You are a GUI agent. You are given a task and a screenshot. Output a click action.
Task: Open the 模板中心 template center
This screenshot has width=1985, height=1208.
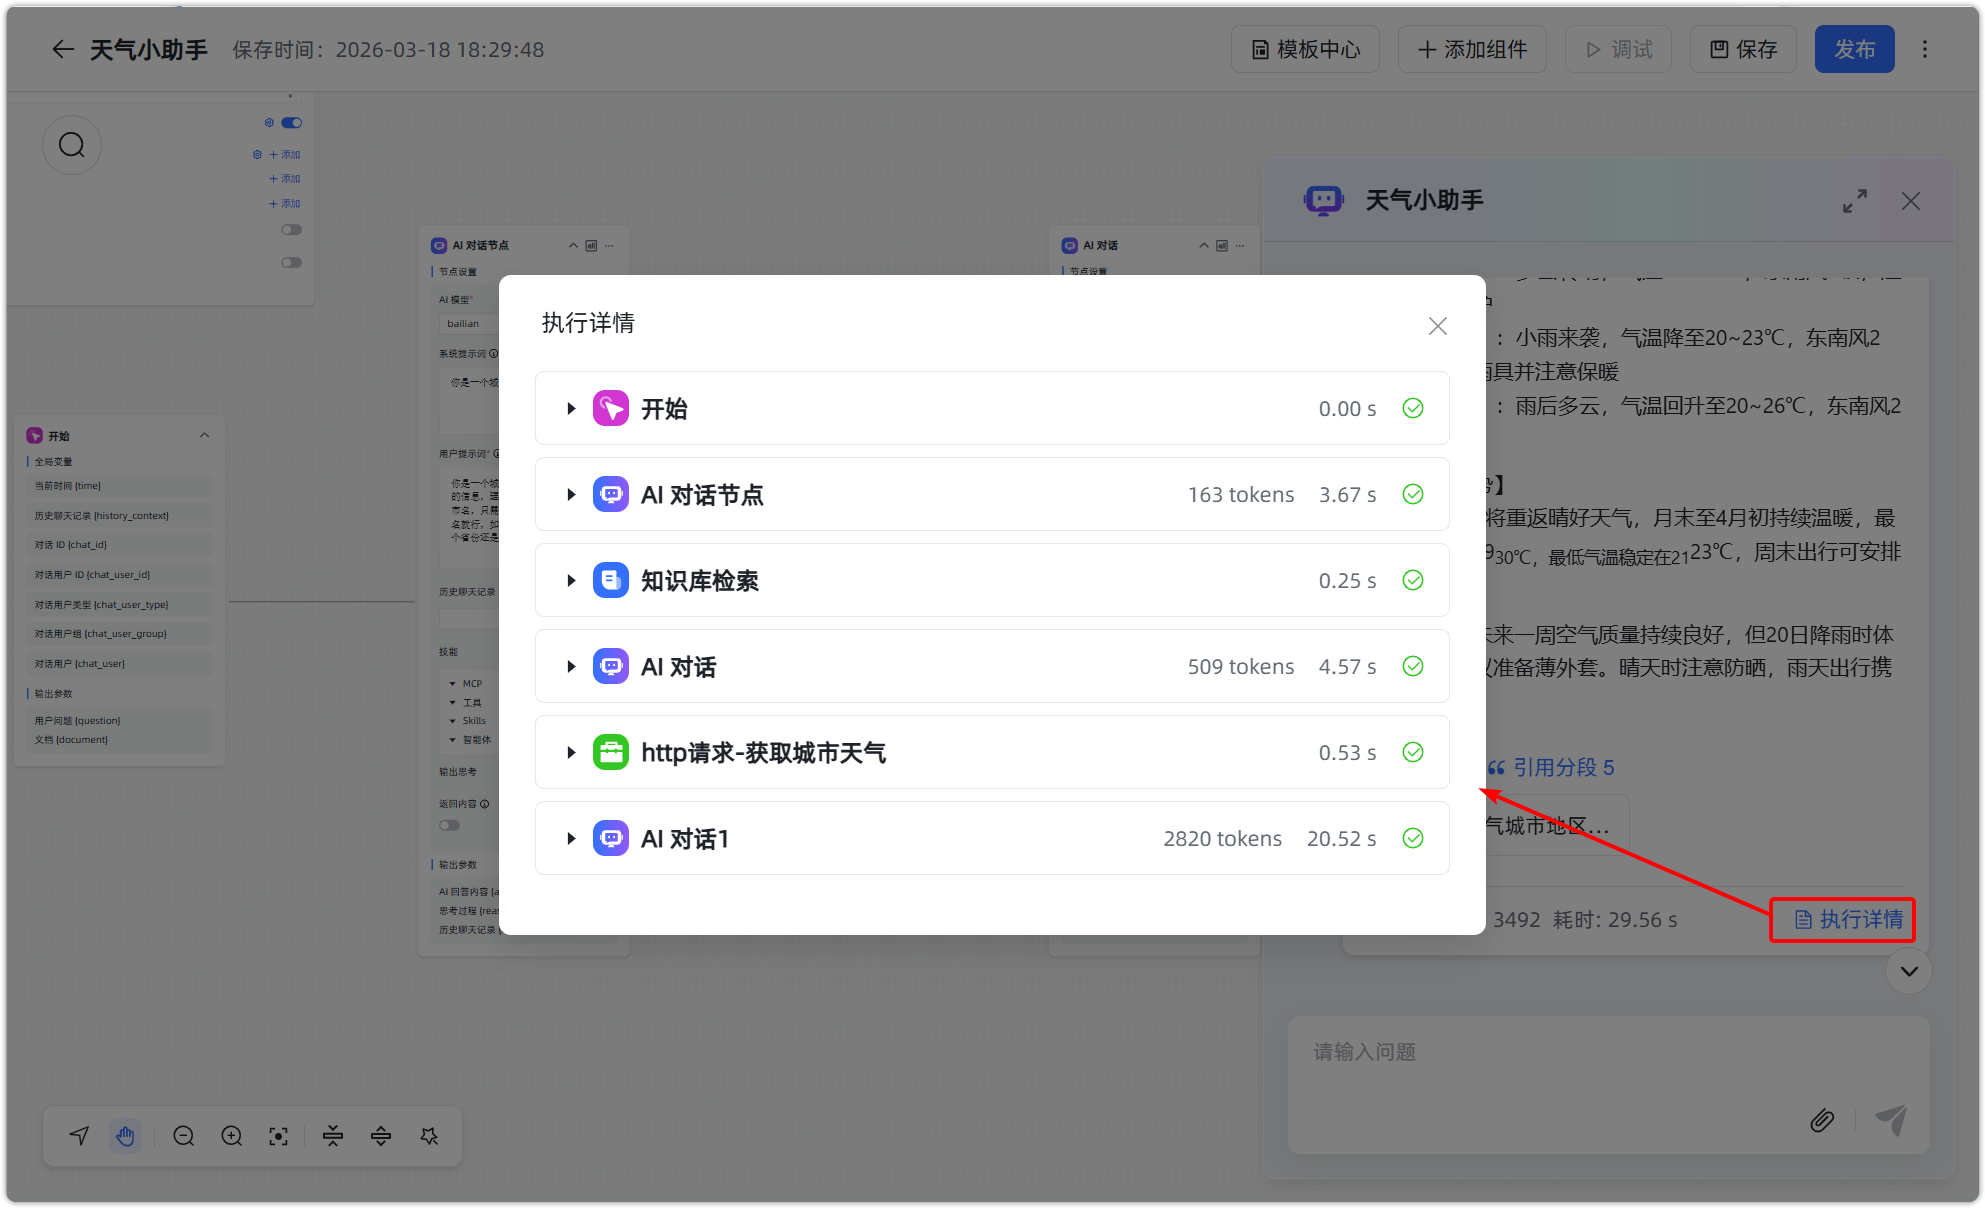coord(1305,48)
